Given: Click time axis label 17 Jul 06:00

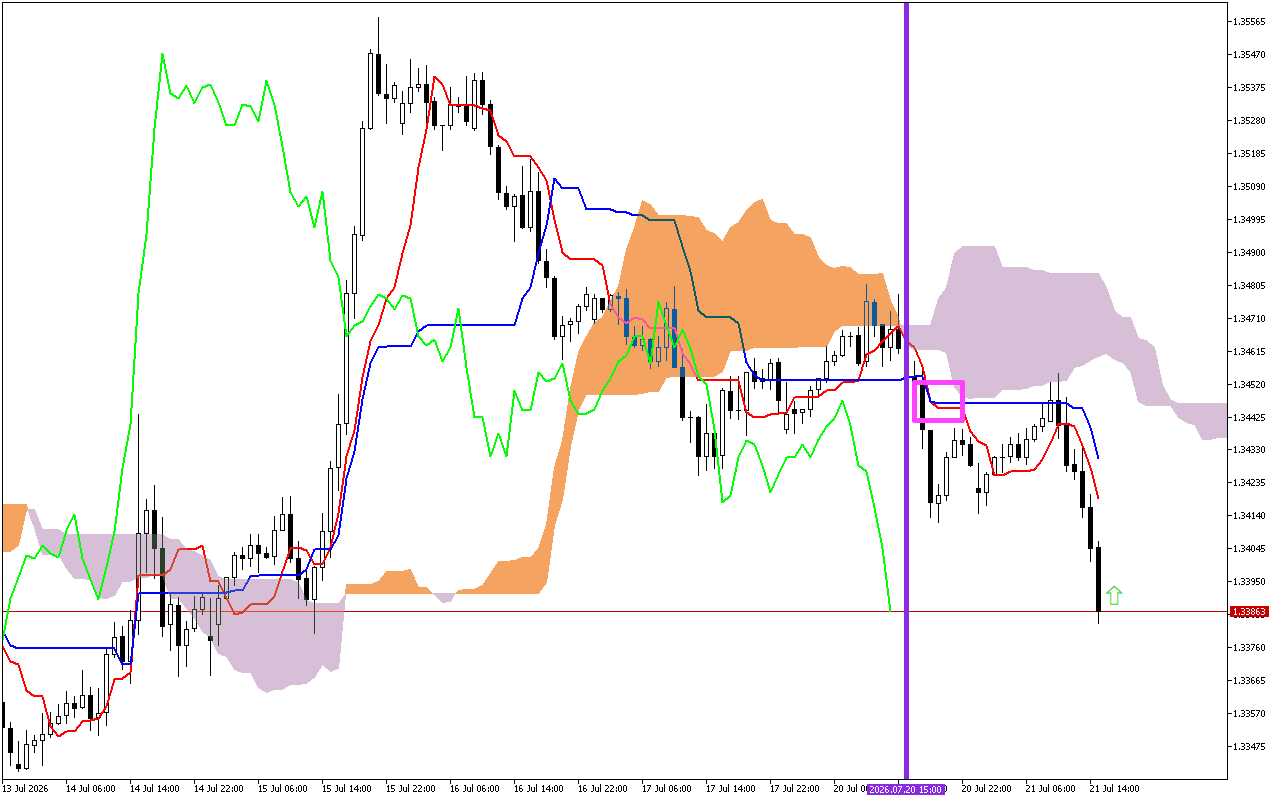Looking at the screenshot, I should pos(666,789).
